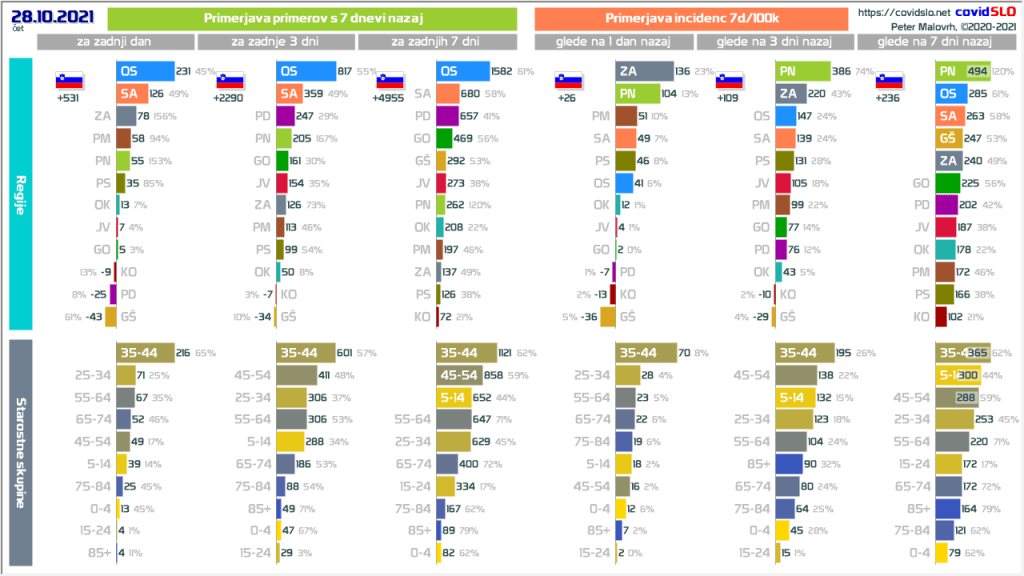Click orange "Primerjava incidenc 7d/100k" header
The image size is (1024, 576).
click(x=693, y=19)
